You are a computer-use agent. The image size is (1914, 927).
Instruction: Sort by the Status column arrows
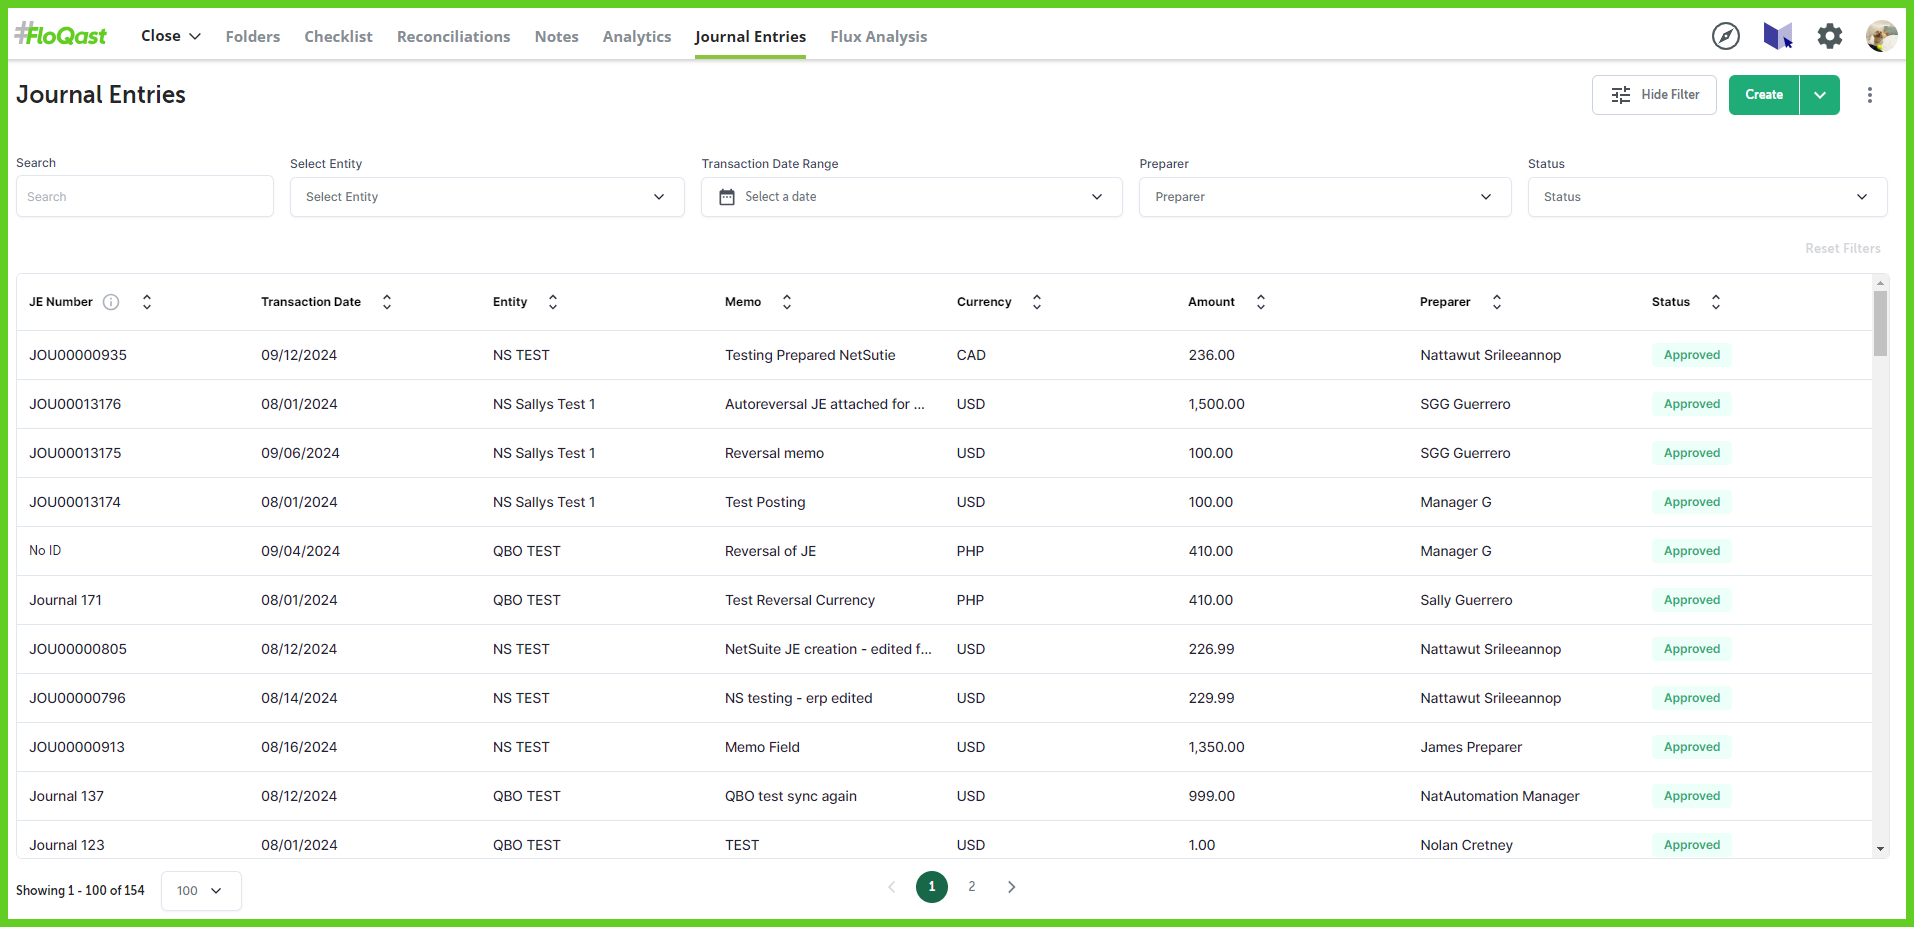click(x=1715, y=302)
